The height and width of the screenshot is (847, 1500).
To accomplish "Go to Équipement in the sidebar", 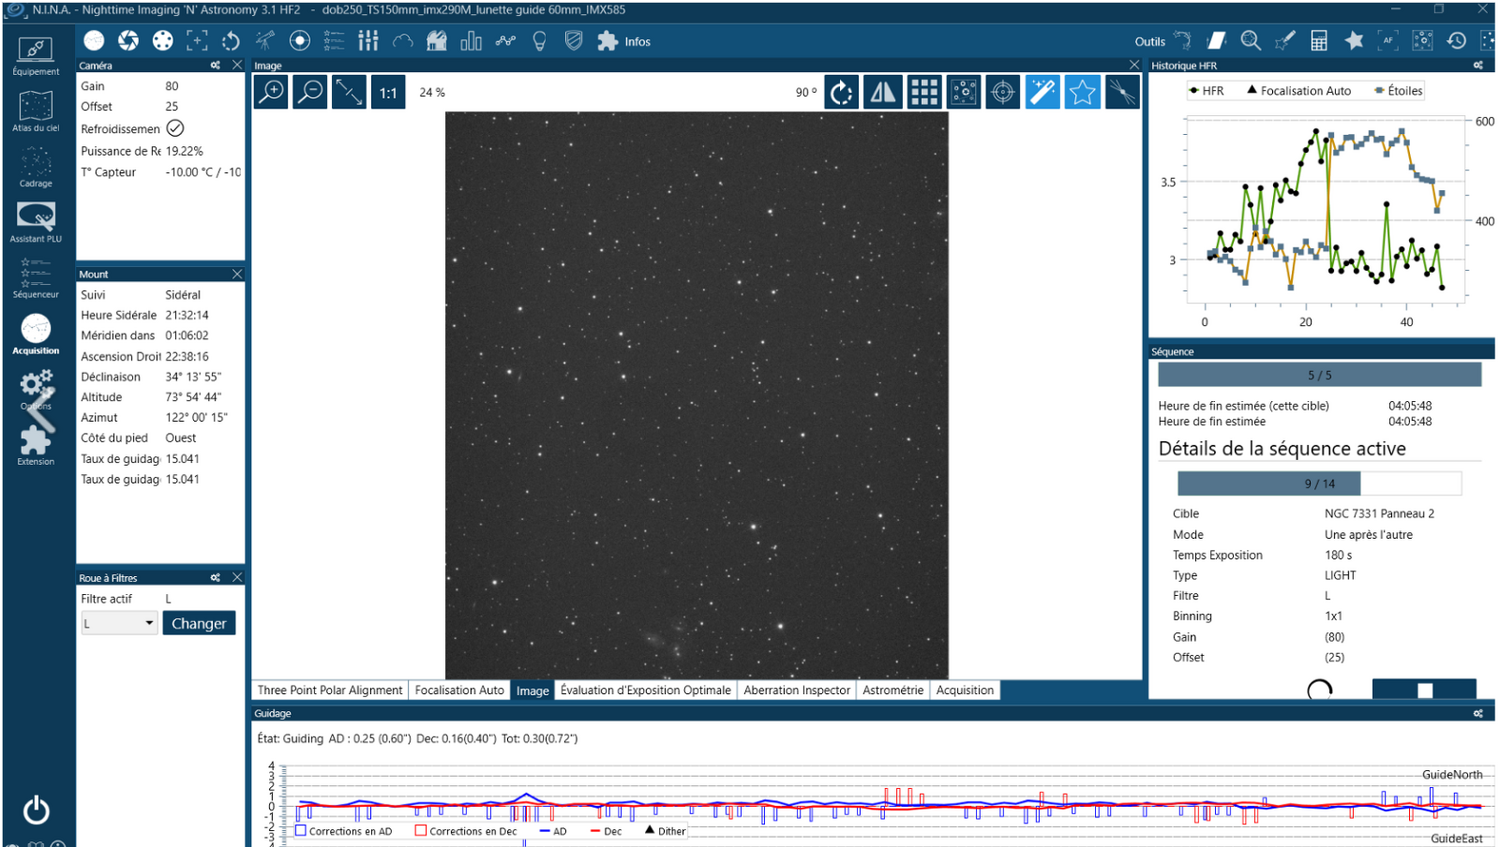I will (x=36, y=56).
